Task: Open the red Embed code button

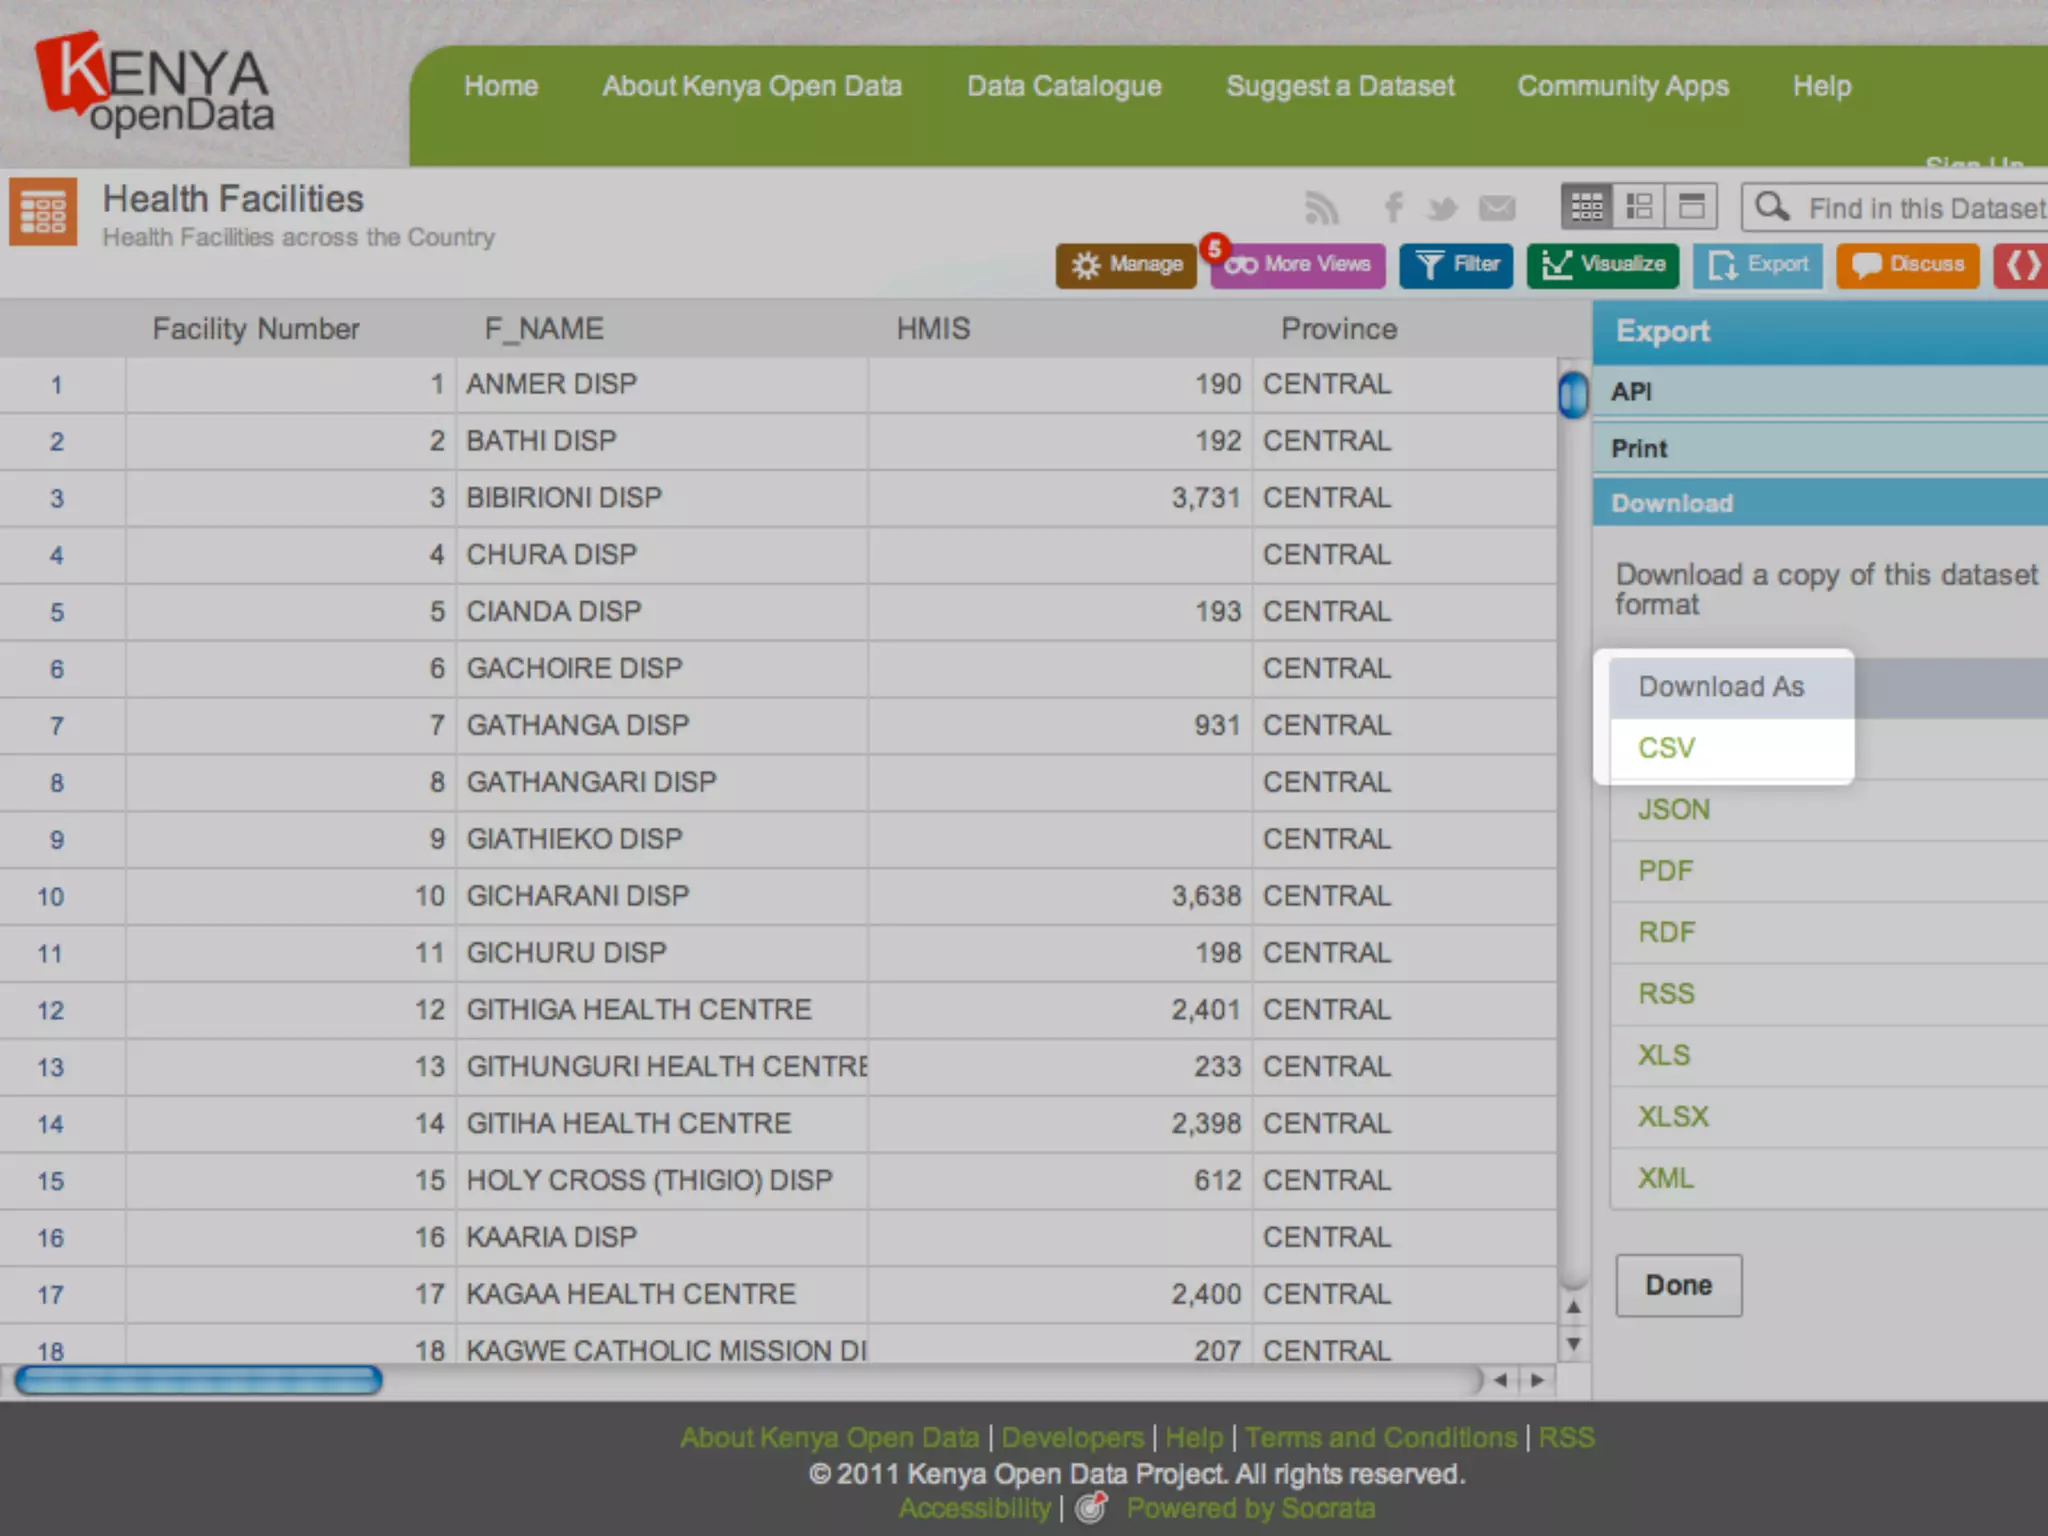Action: point(2021,265)
